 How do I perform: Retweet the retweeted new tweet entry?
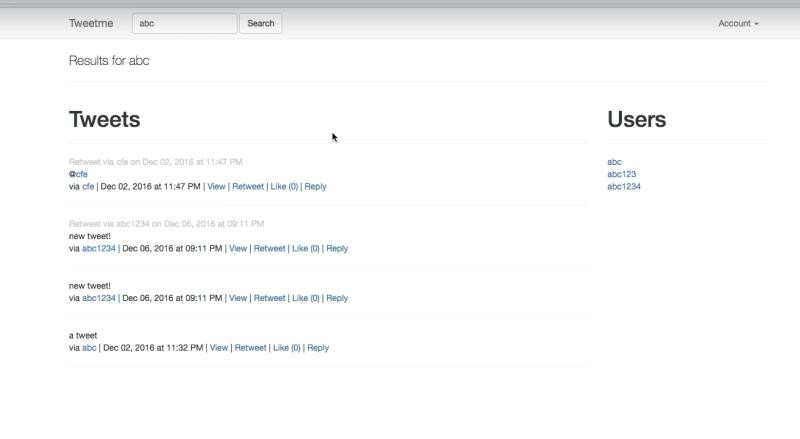[269, 248]
